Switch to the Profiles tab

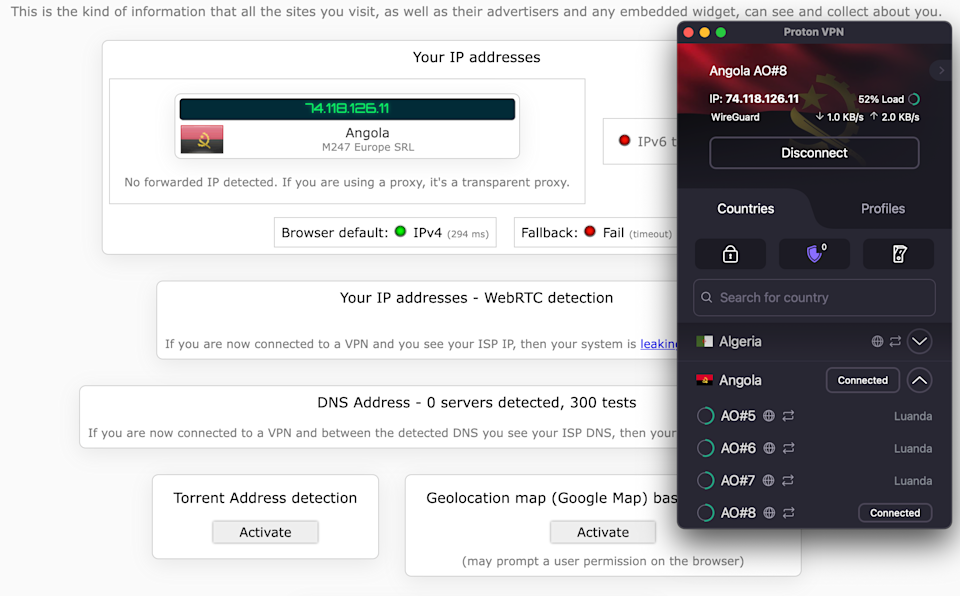click(x=882, y=208)
